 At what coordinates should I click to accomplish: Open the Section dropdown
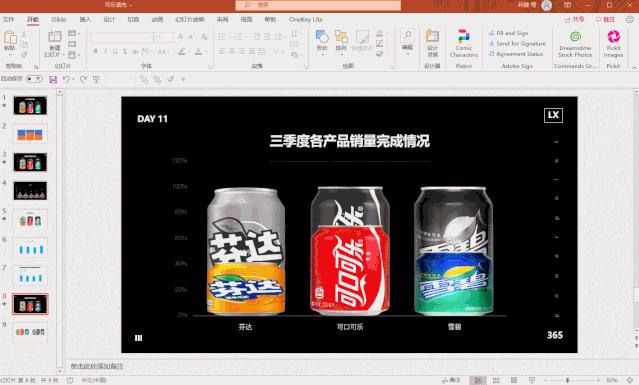pyautogui.click(x=73, y=55)
